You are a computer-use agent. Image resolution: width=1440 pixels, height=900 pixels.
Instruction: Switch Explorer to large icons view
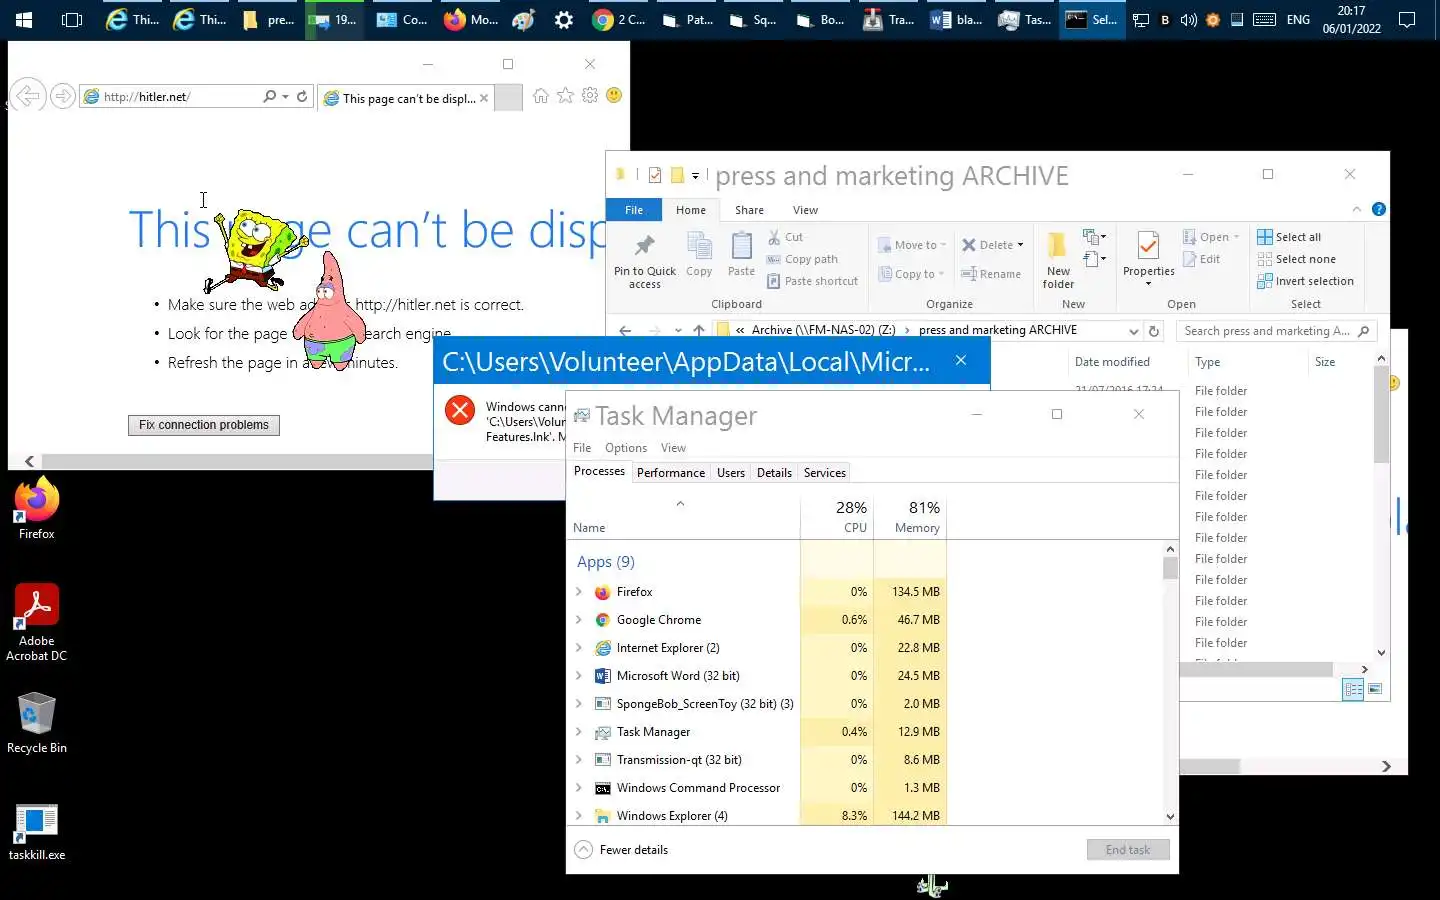pyautogui.click(x=1375, y=689)
